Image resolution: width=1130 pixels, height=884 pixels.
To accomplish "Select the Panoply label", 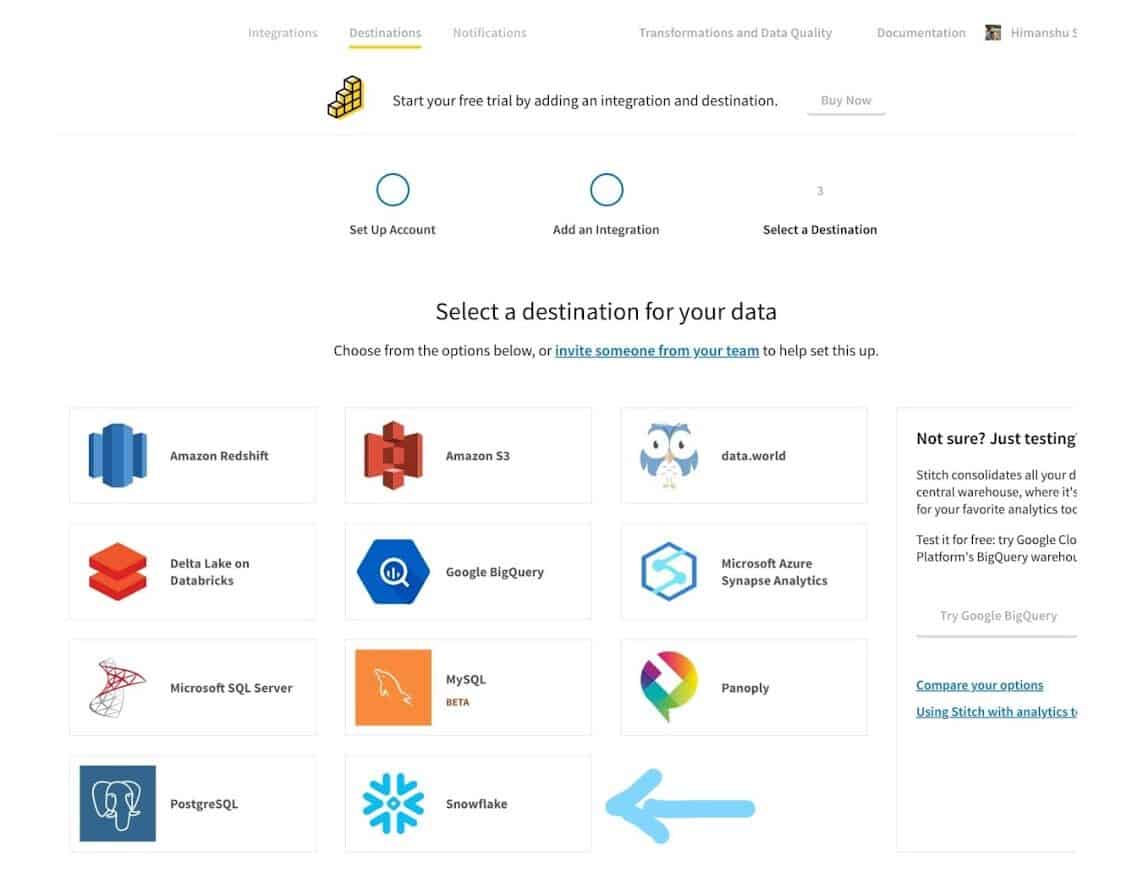I will point(745,687).
